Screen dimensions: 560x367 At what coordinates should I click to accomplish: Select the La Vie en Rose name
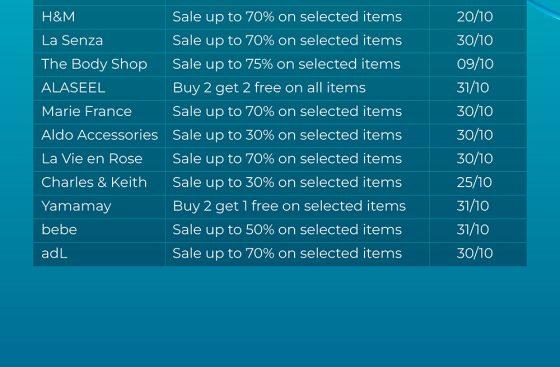click(x=92, y=159)
